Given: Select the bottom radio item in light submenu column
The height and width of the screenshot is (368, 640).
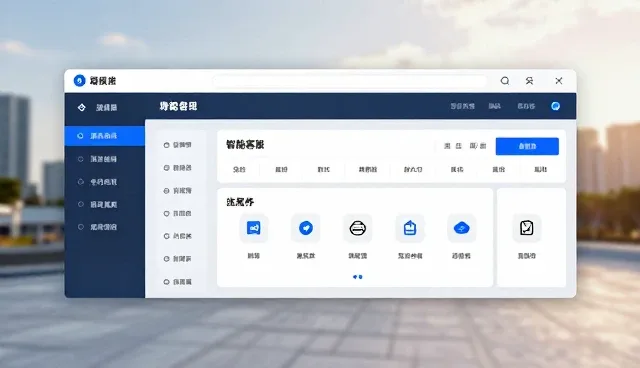Looking at the screenshot, I should (x=178, y=282).
